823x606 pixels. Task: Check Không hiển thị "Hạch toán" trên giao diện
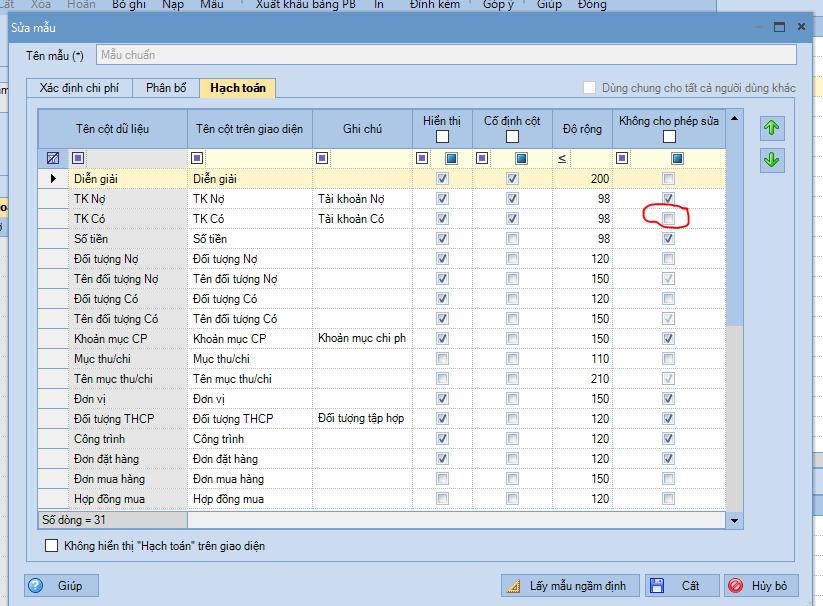(x=51, y=546)
